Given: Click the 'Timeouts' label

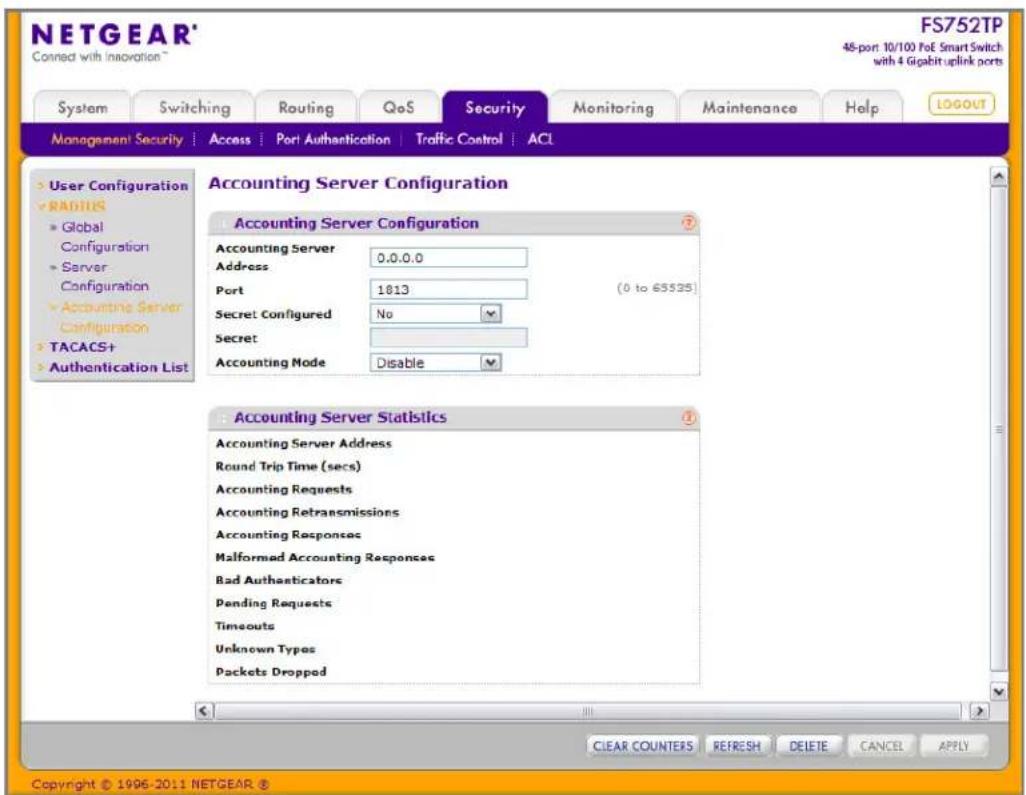Looking at the screenshot, I should (x=245, y=626).
